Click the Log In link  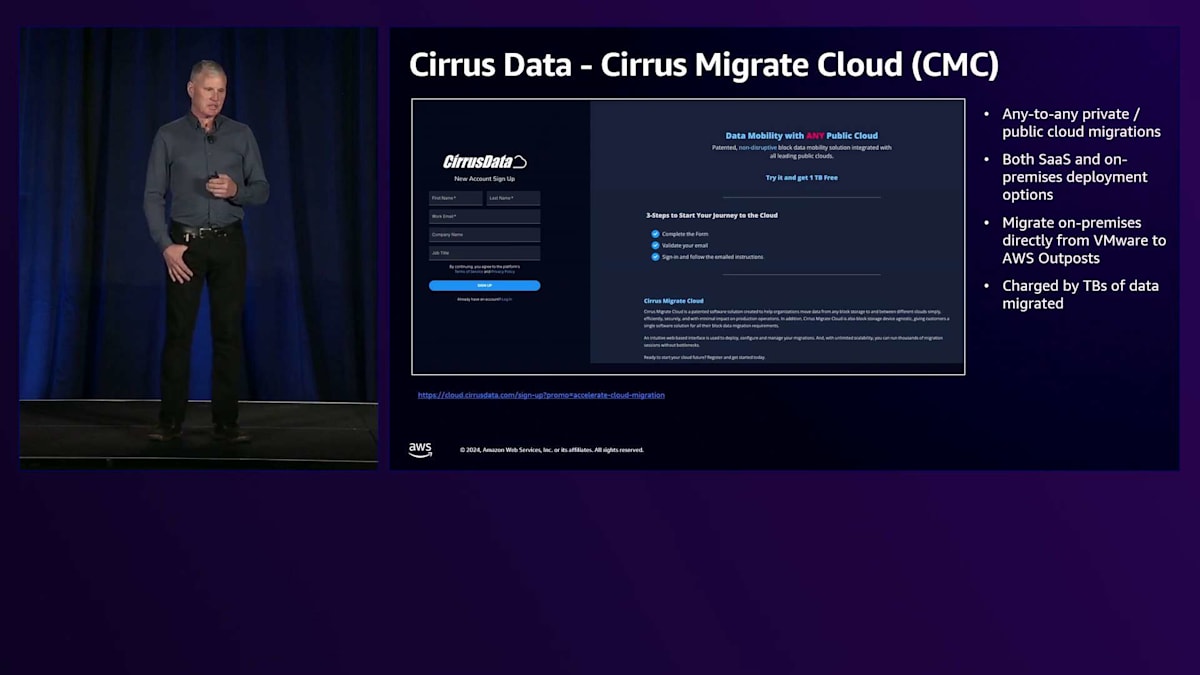click(x=506, y=299)
